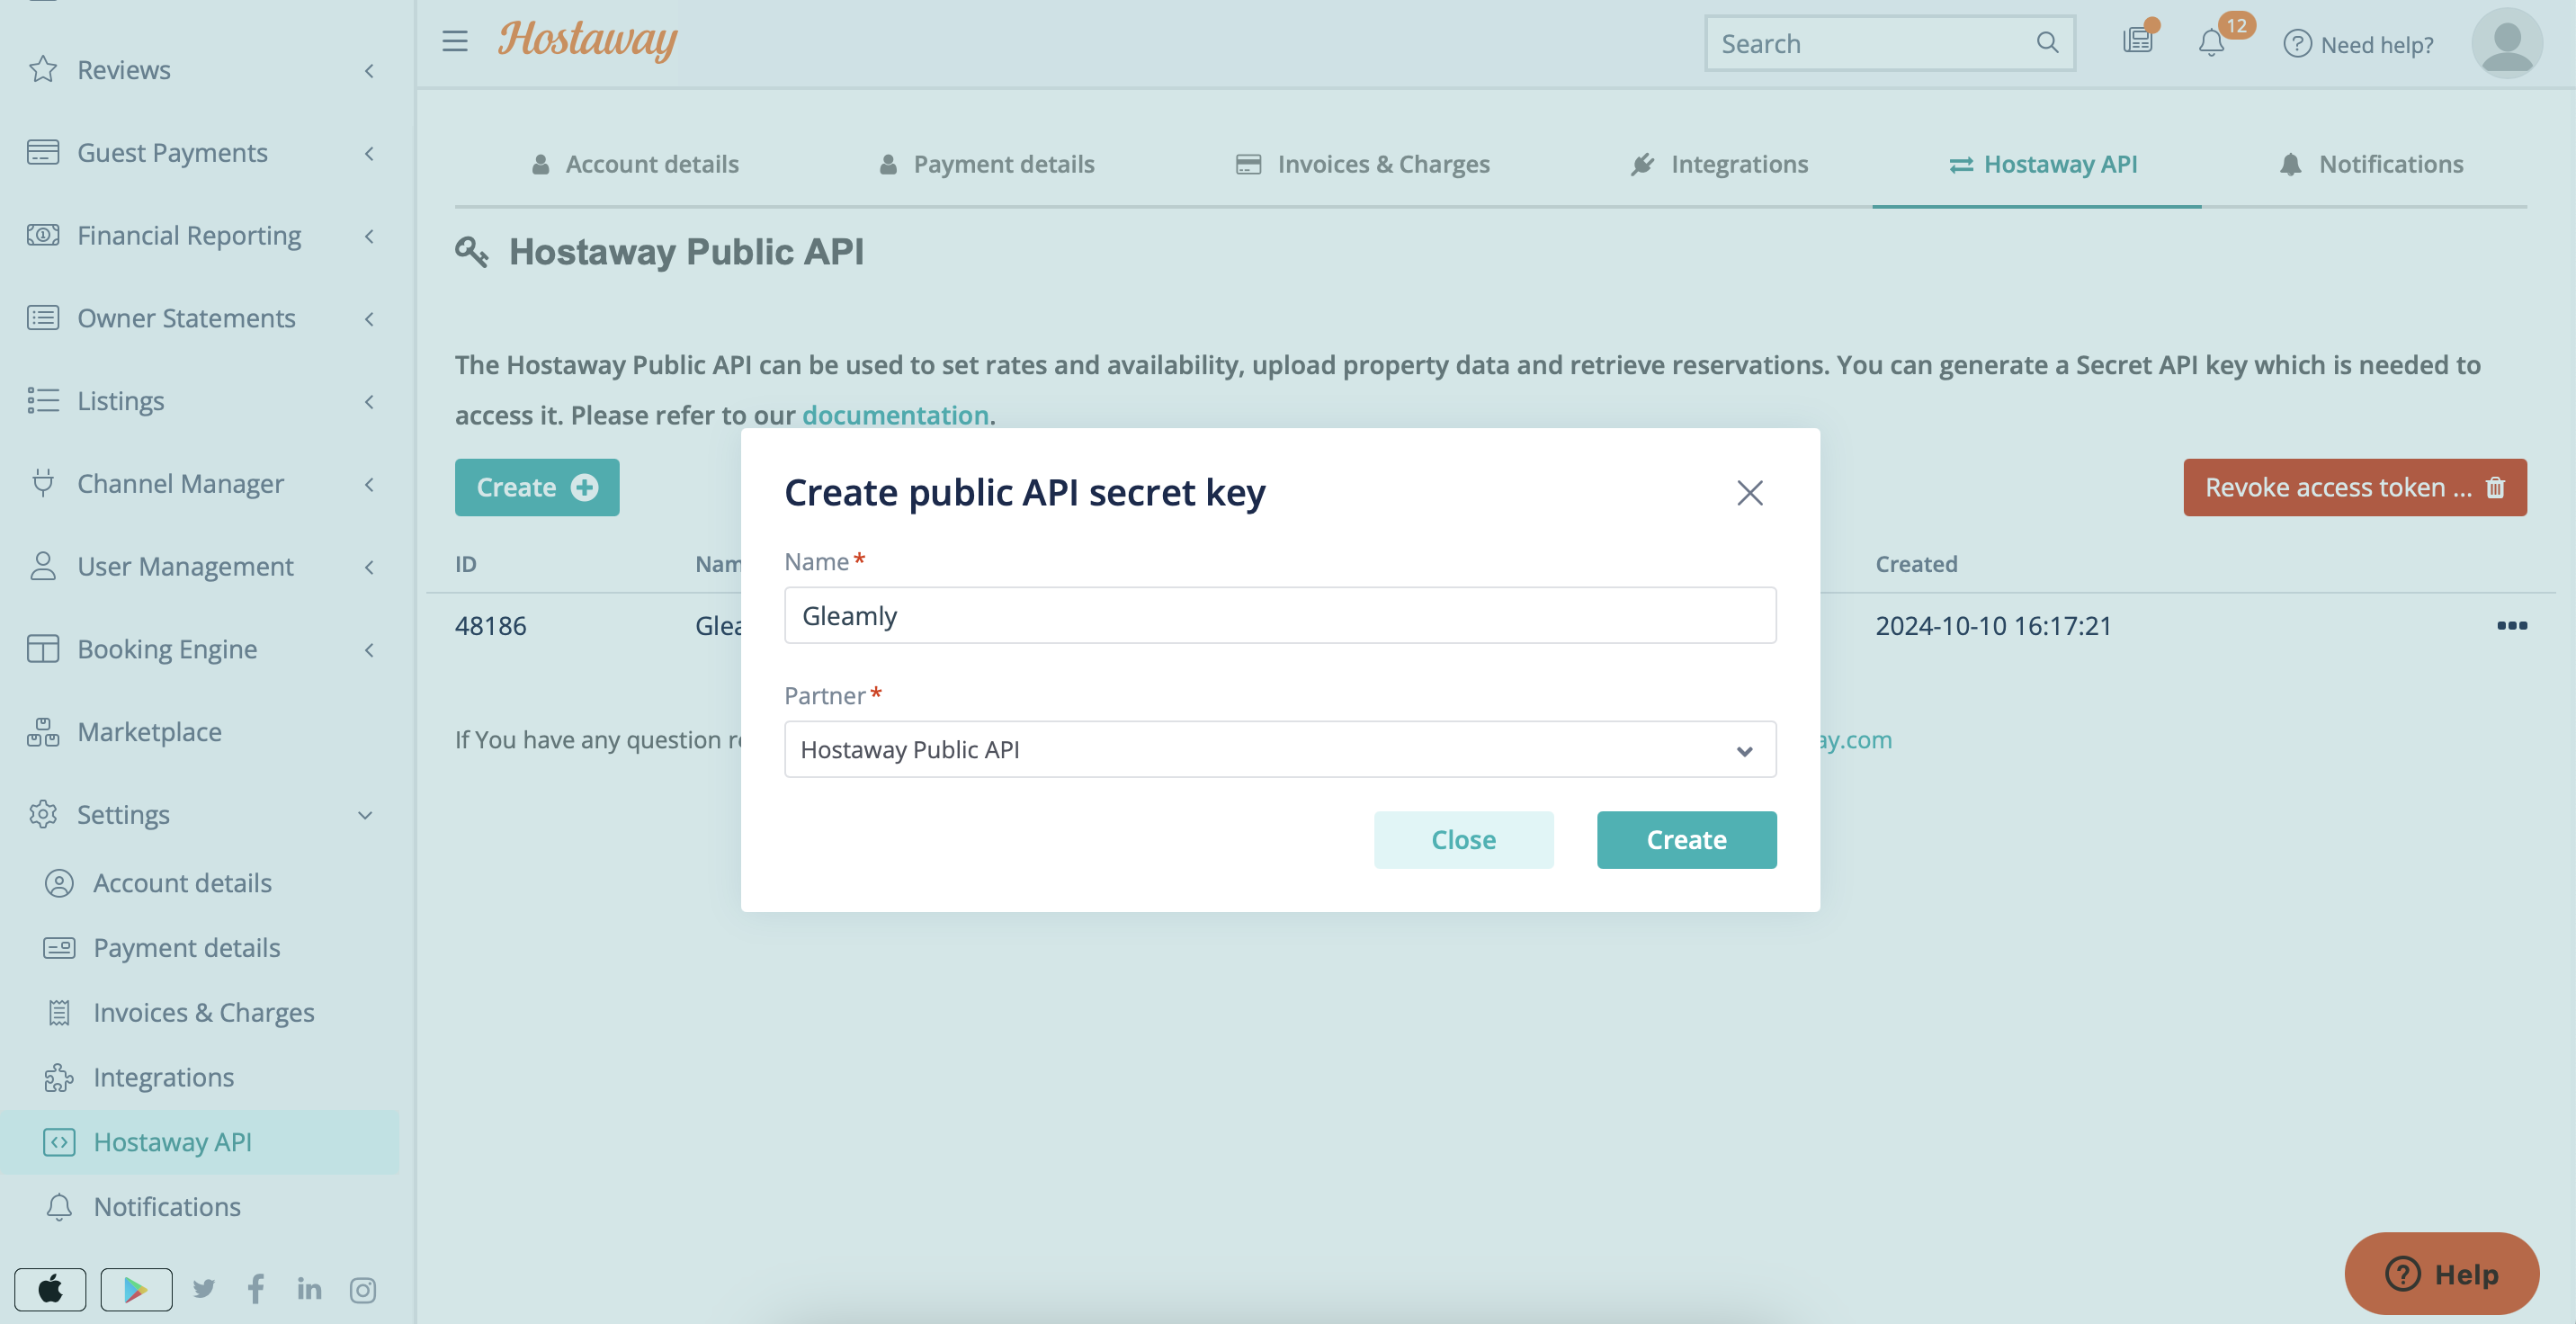Click the three-dots row actions icon
2576x1324 pixels.
coord(2511,625)
